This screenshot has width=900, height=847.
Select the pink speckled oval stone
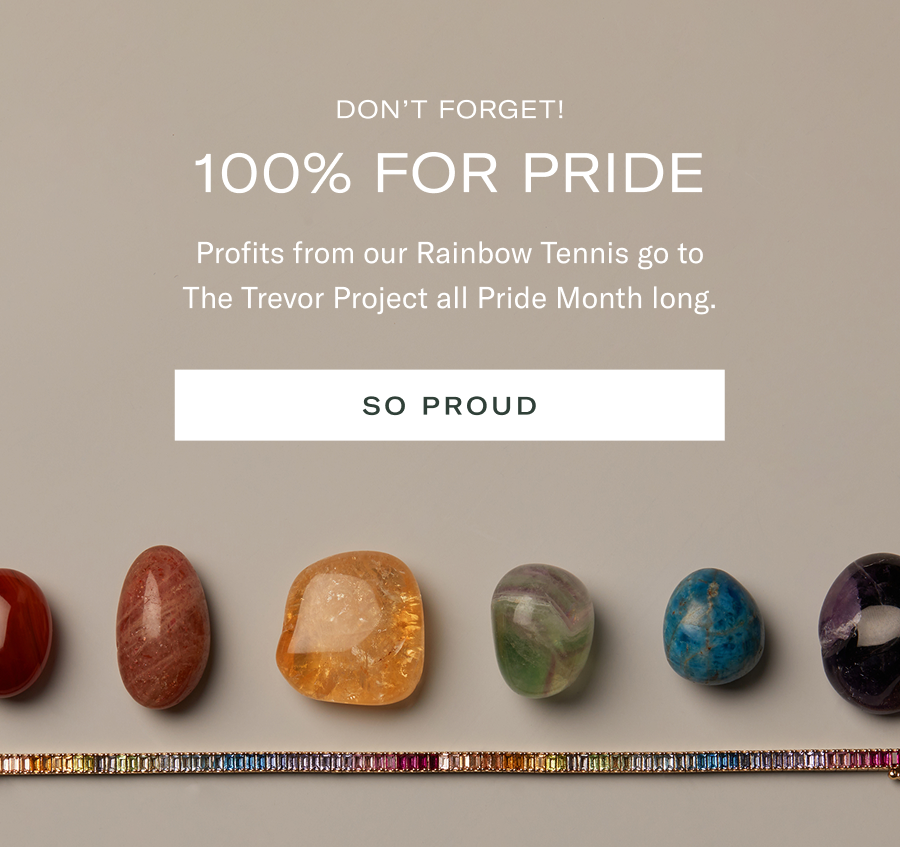[x=163, y=627]
